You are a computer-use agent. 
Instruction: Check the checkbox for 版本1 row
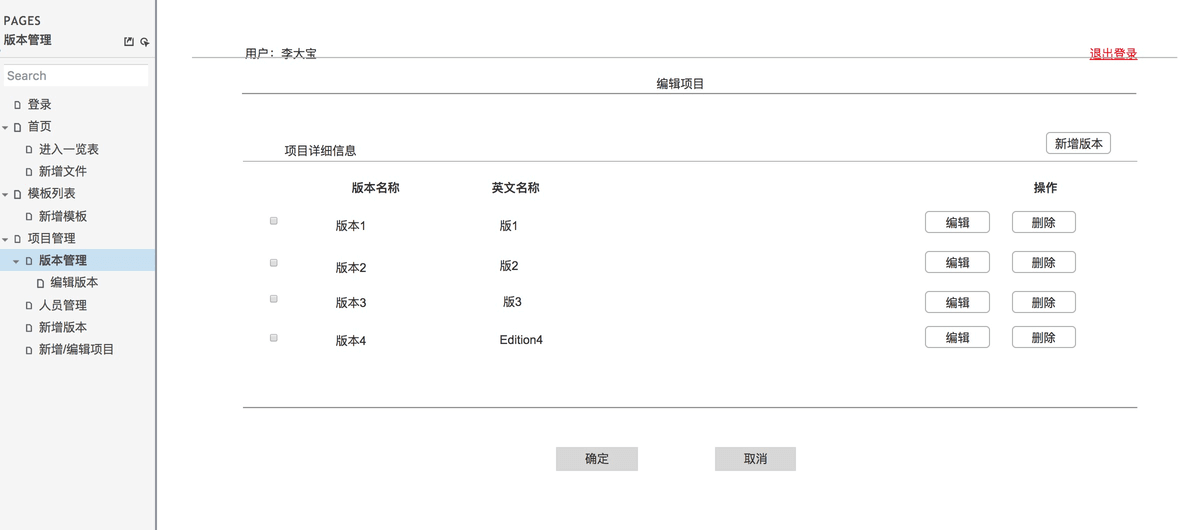point(274,221)
